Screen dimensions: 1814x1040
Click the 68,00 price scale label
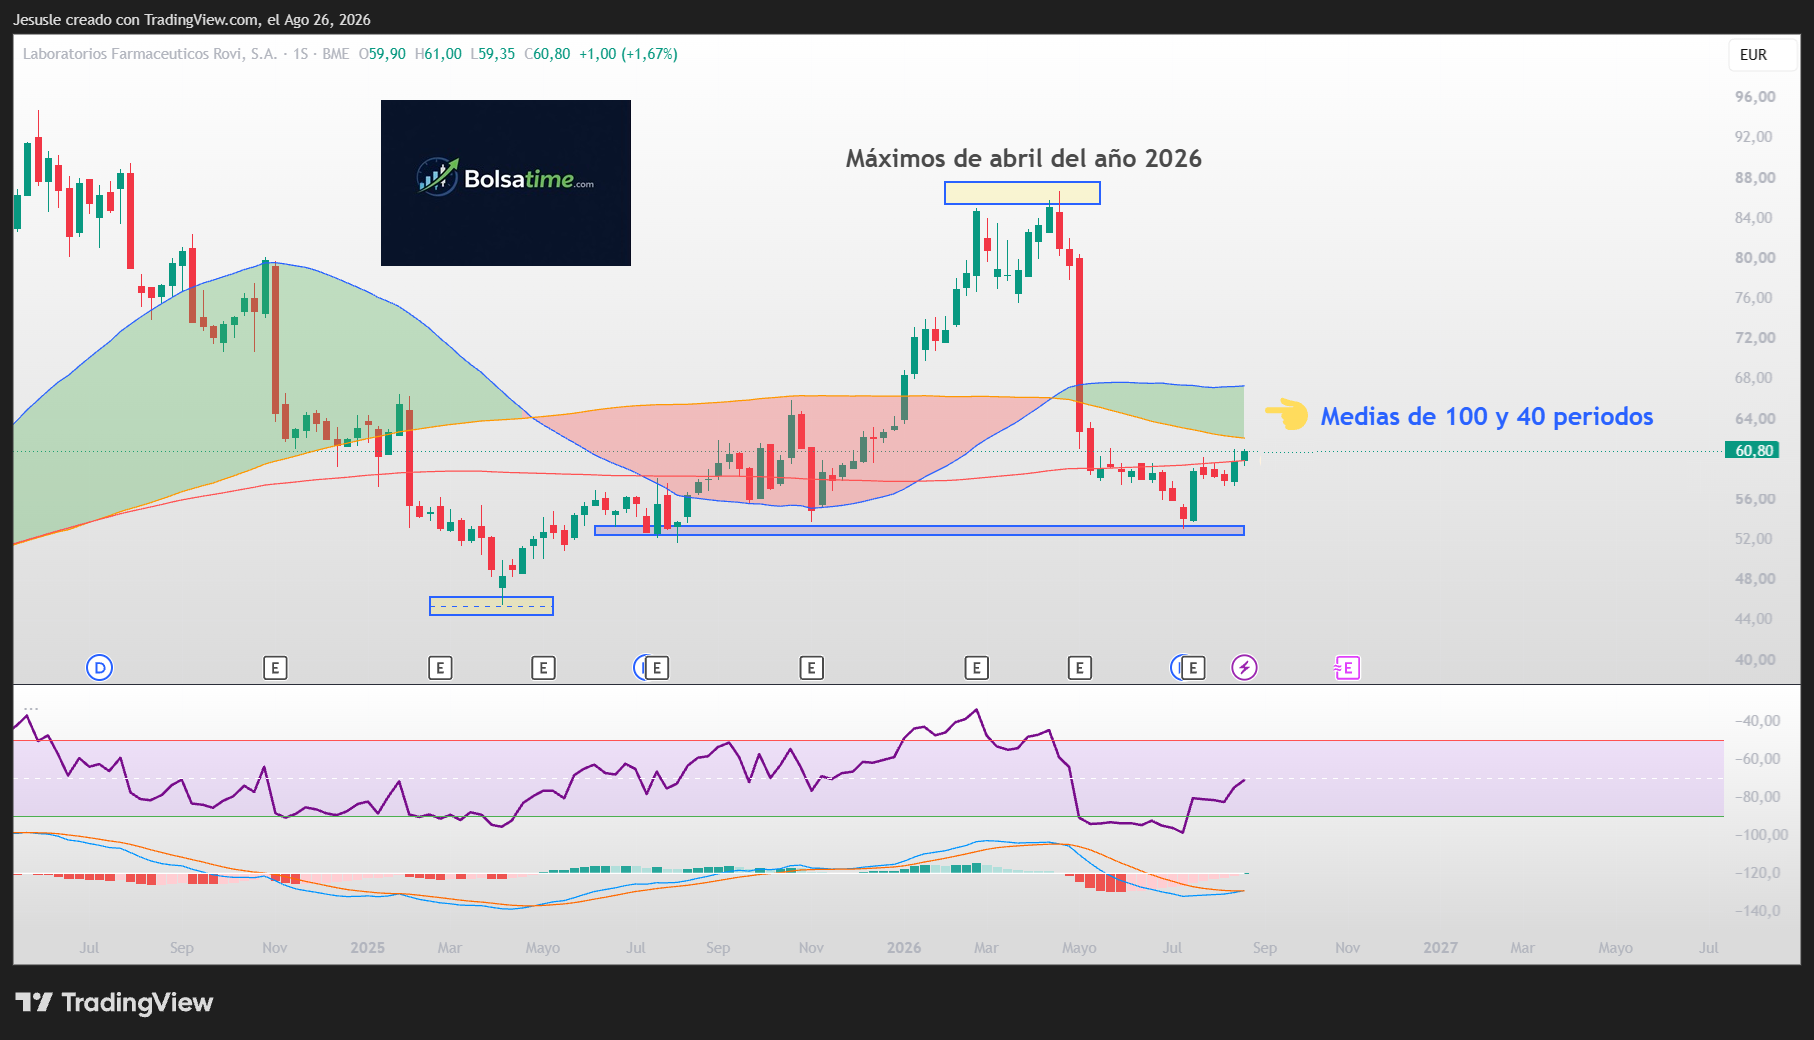pos(1755,378)
